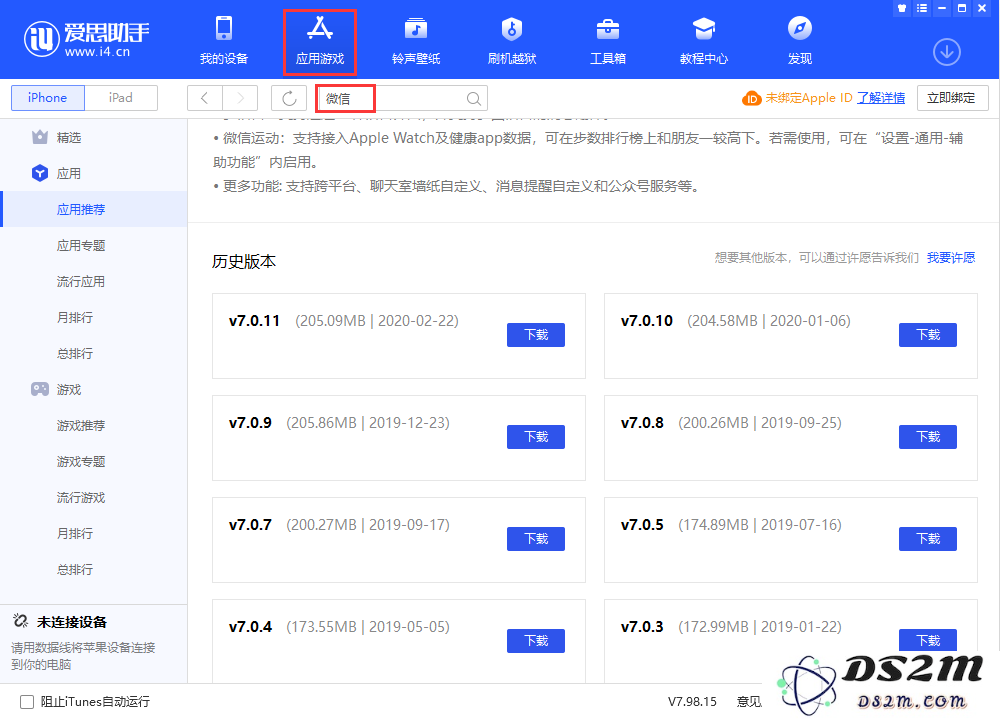The image size is (1000, 719).
Task: Click the skin shirt icon in title bar
Action: click(x=902, y=8)
